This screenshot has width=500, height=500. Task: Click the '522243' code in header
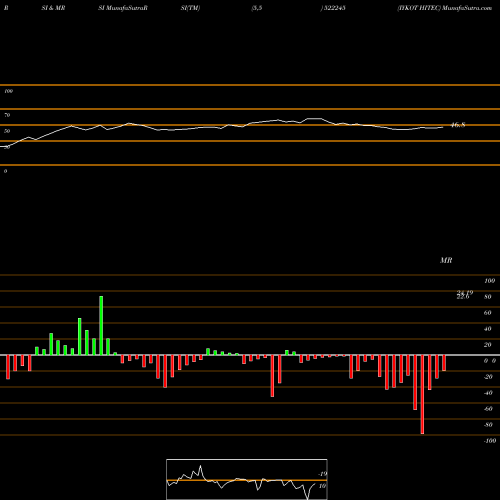[334, 8]
